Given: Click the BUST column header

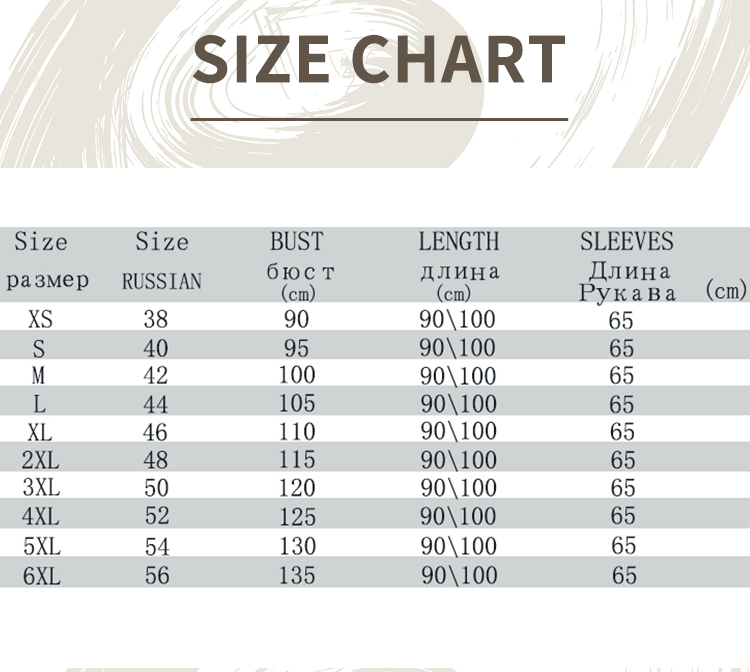Looking at the screenshot, I should coord(297,241).
